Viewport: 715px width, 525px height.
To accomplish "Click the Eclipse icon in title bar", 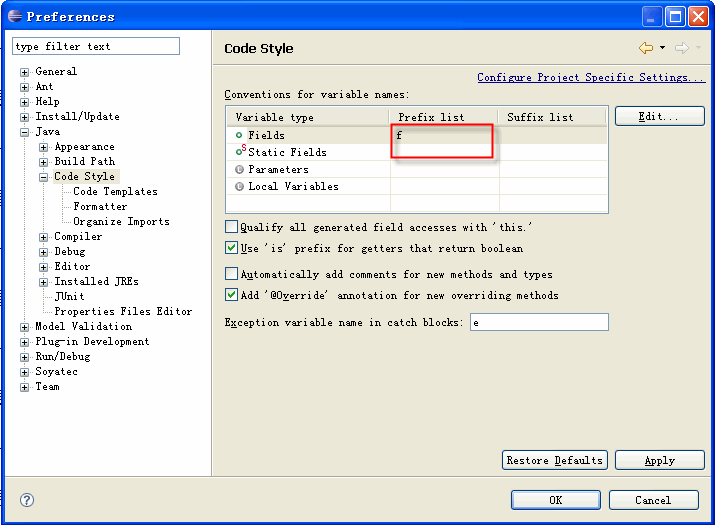I will (x=15, y=16).
